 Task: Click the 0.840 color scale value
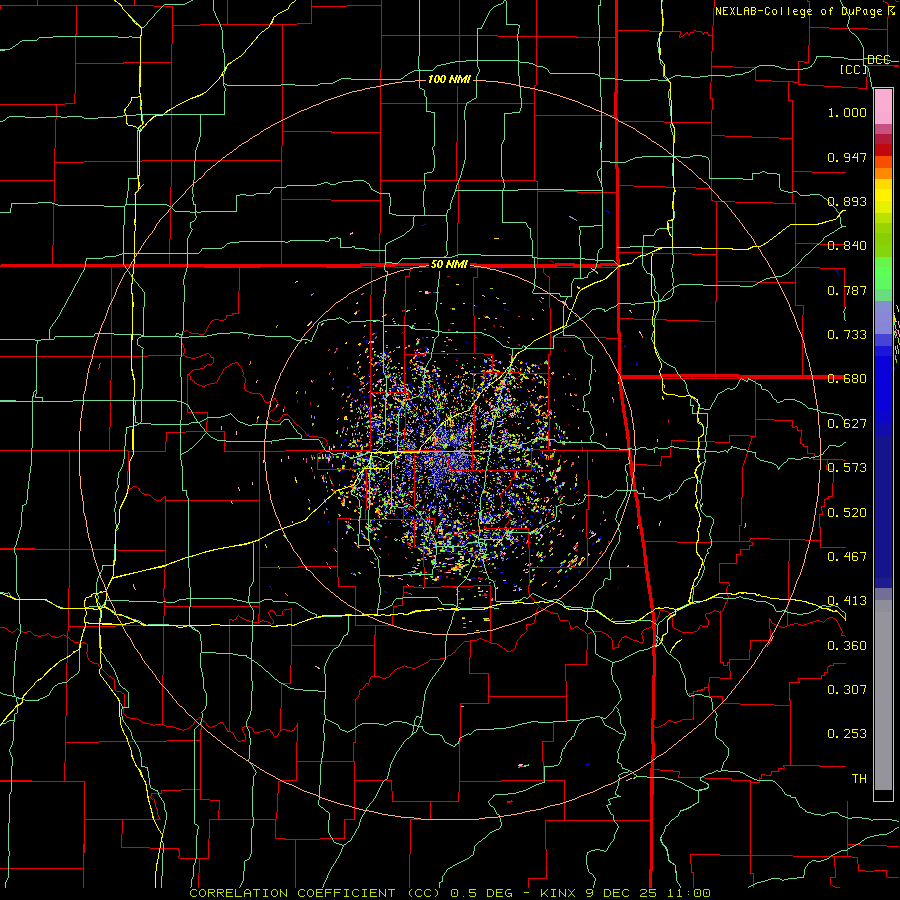tap(847, 246)
